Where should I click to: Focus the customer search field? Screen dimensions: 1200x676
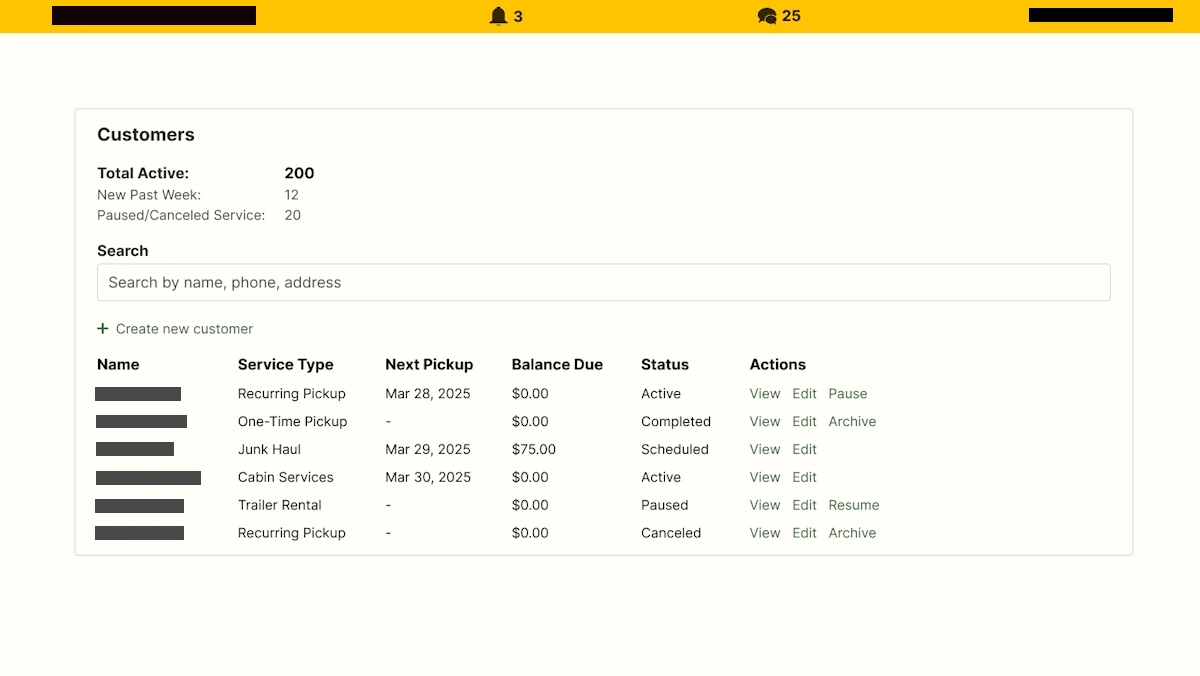(604, 282)
